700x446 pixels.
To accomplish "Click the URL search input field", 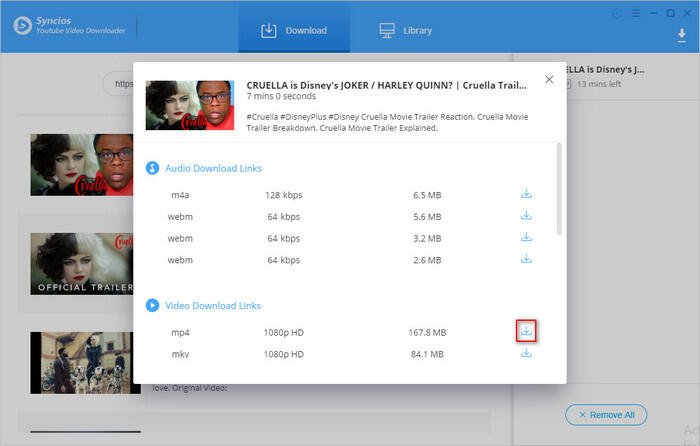I will (125, 84).
